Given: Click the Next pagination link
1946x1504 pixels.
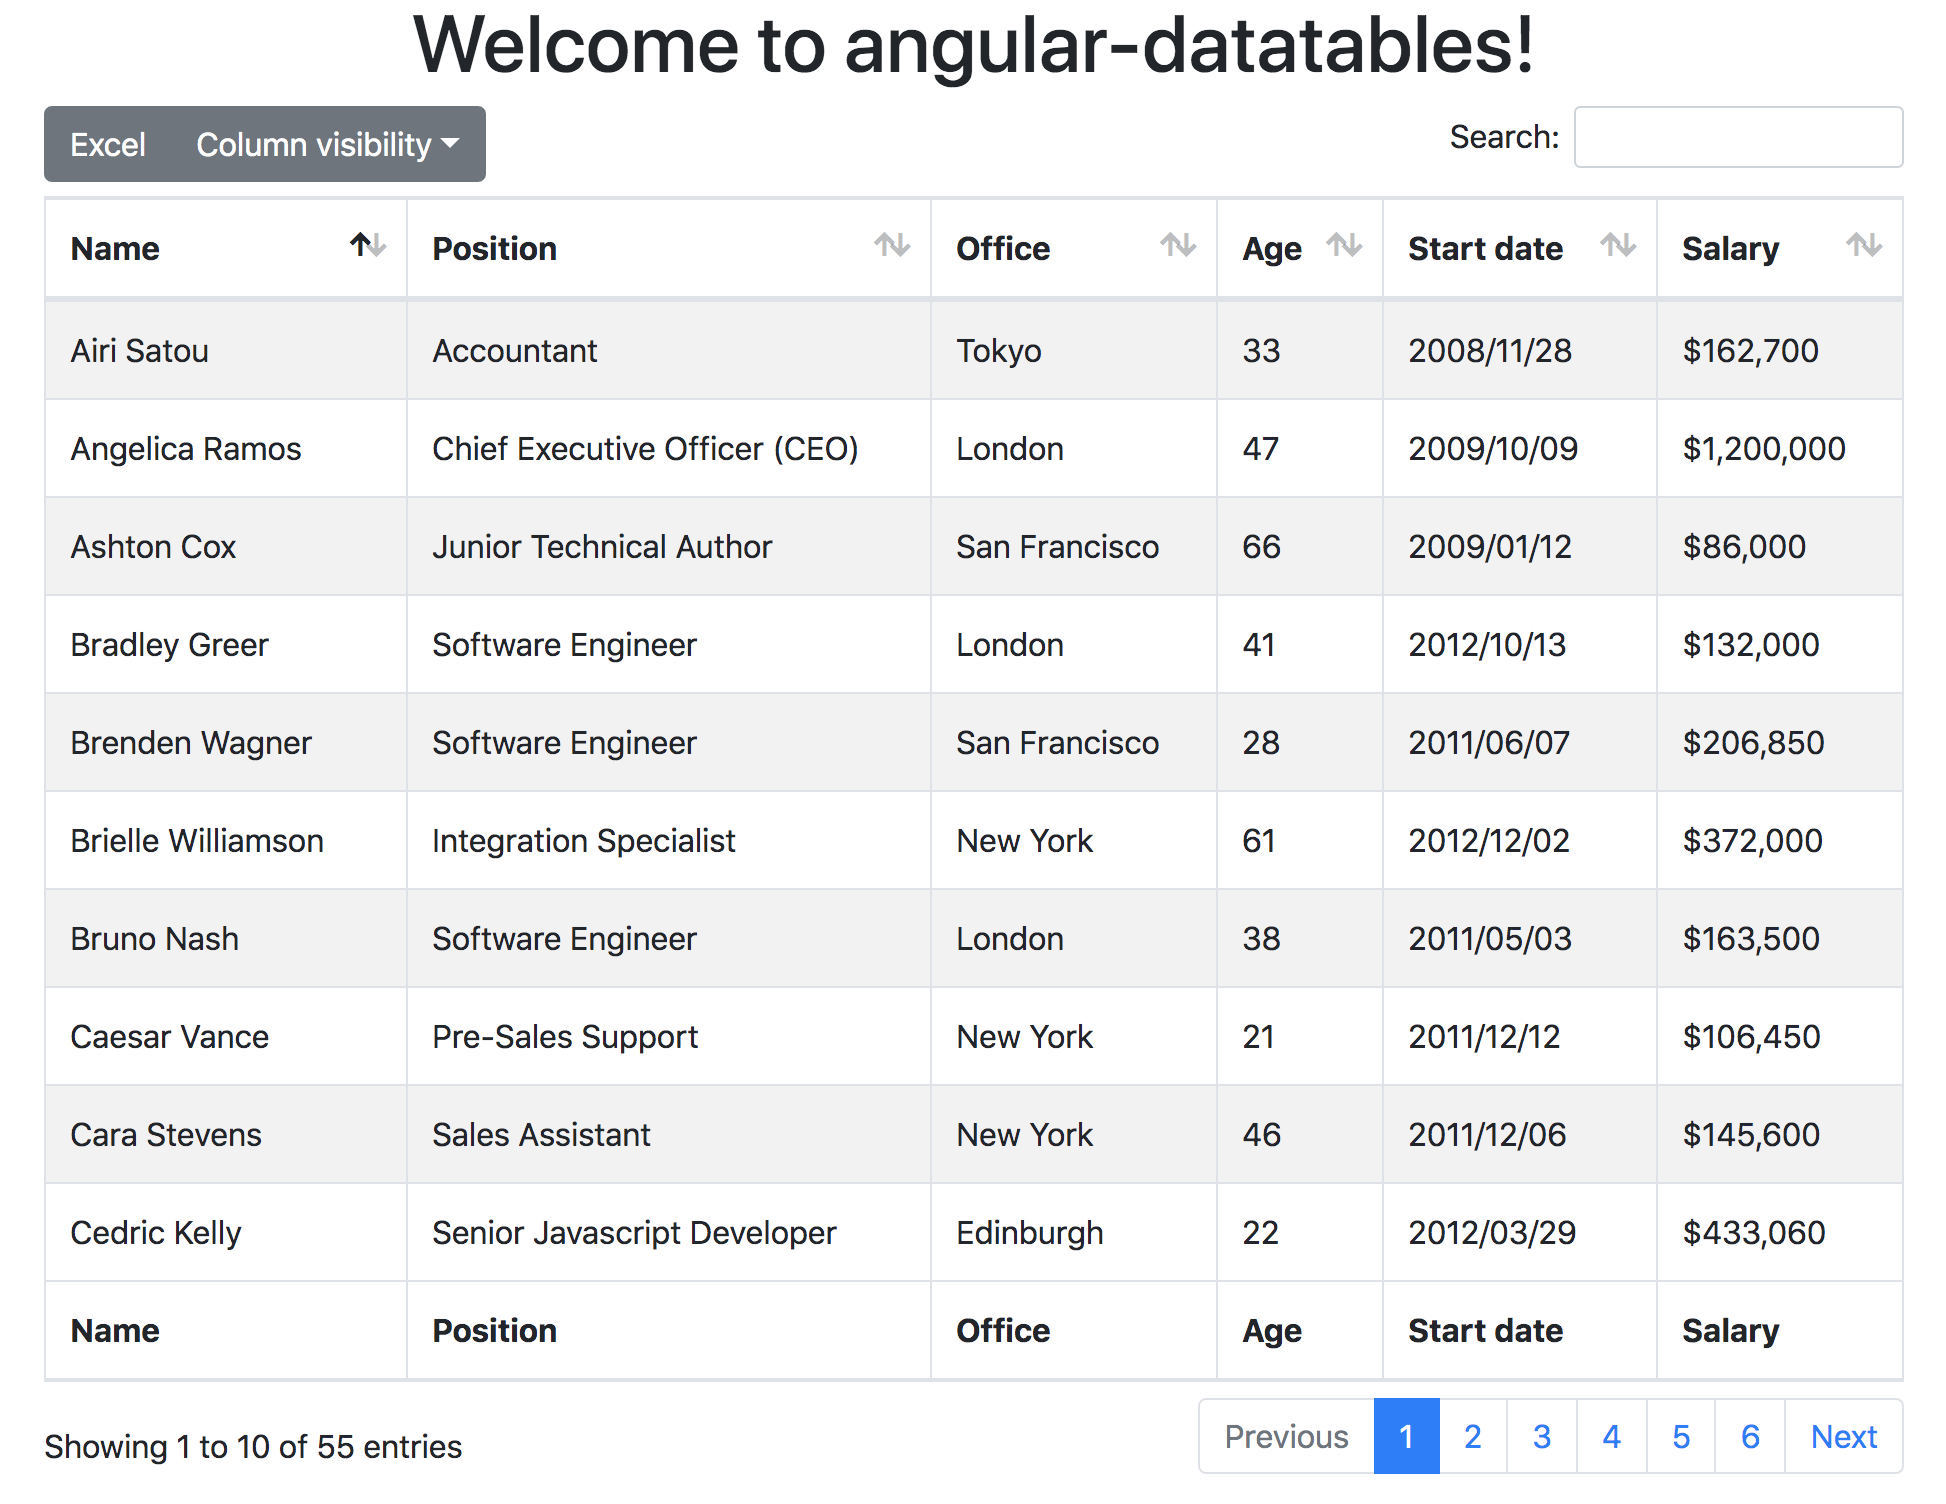Looking at the screenshot, I should [1843, 1437].
